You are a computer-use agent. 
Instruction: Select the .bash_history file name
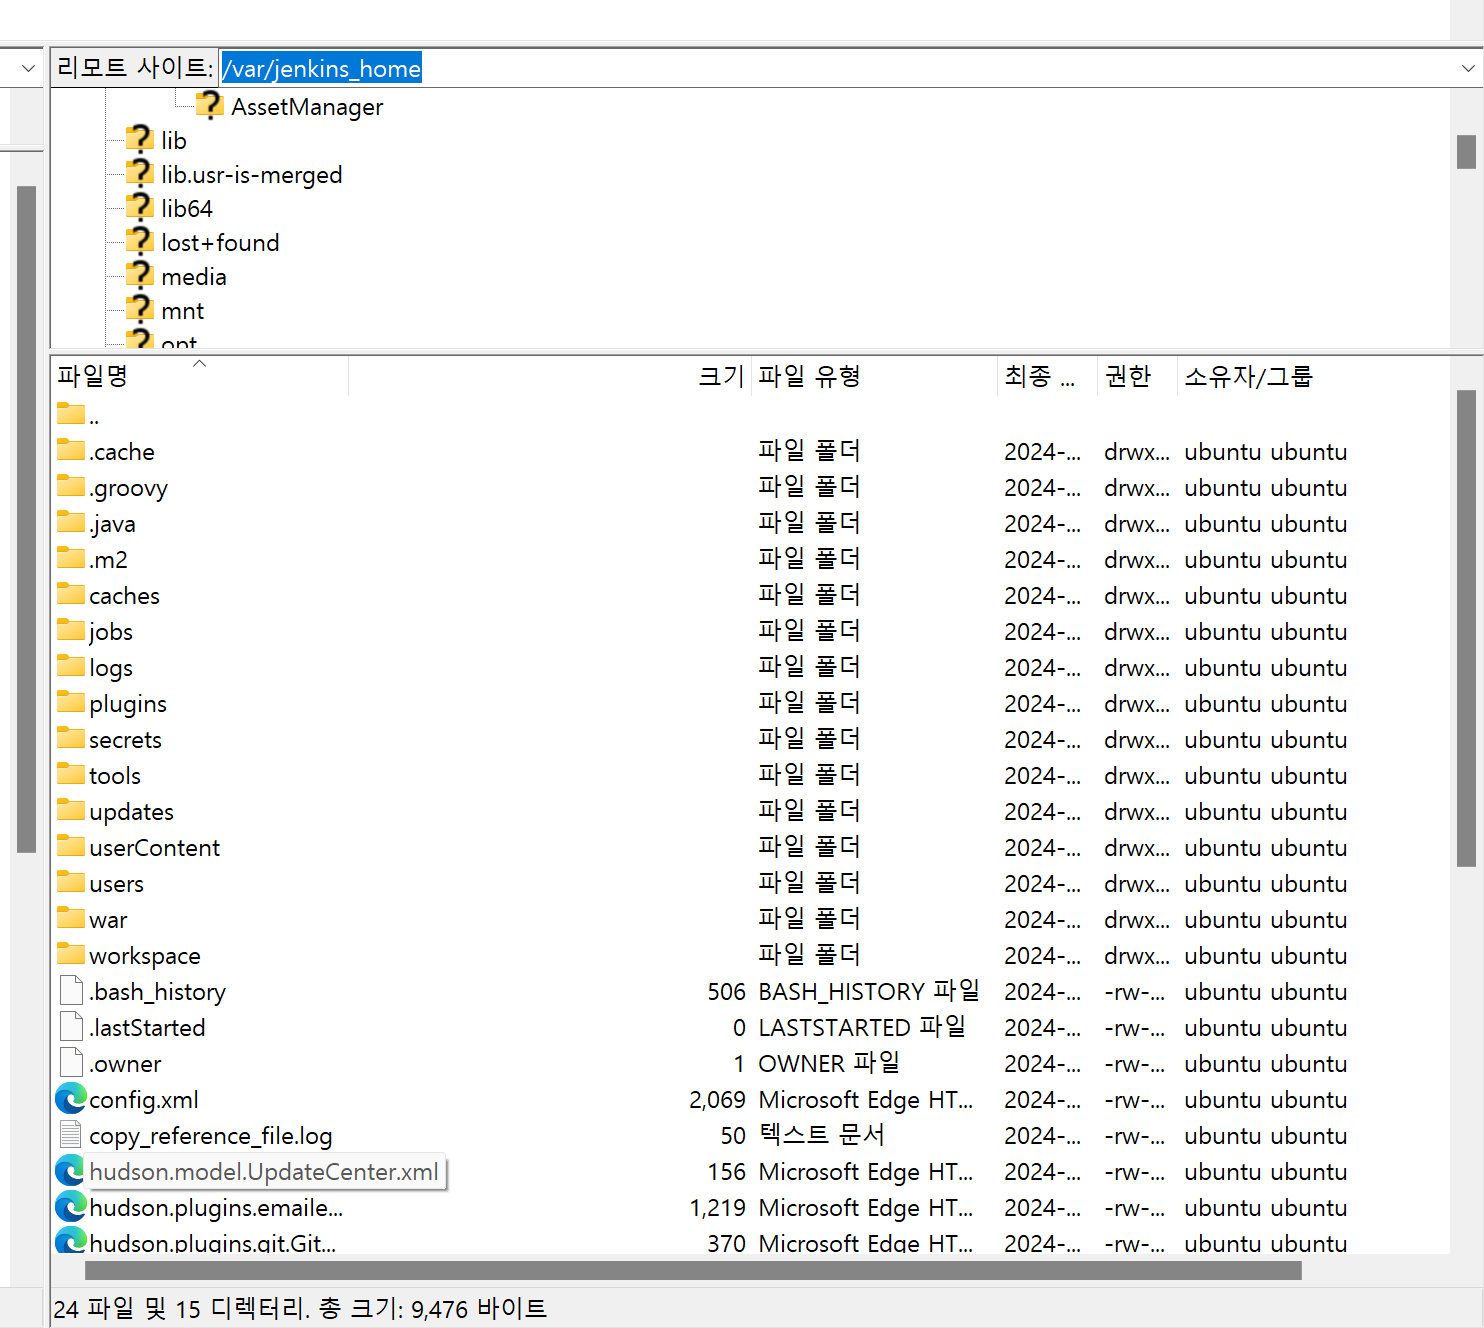158,992
